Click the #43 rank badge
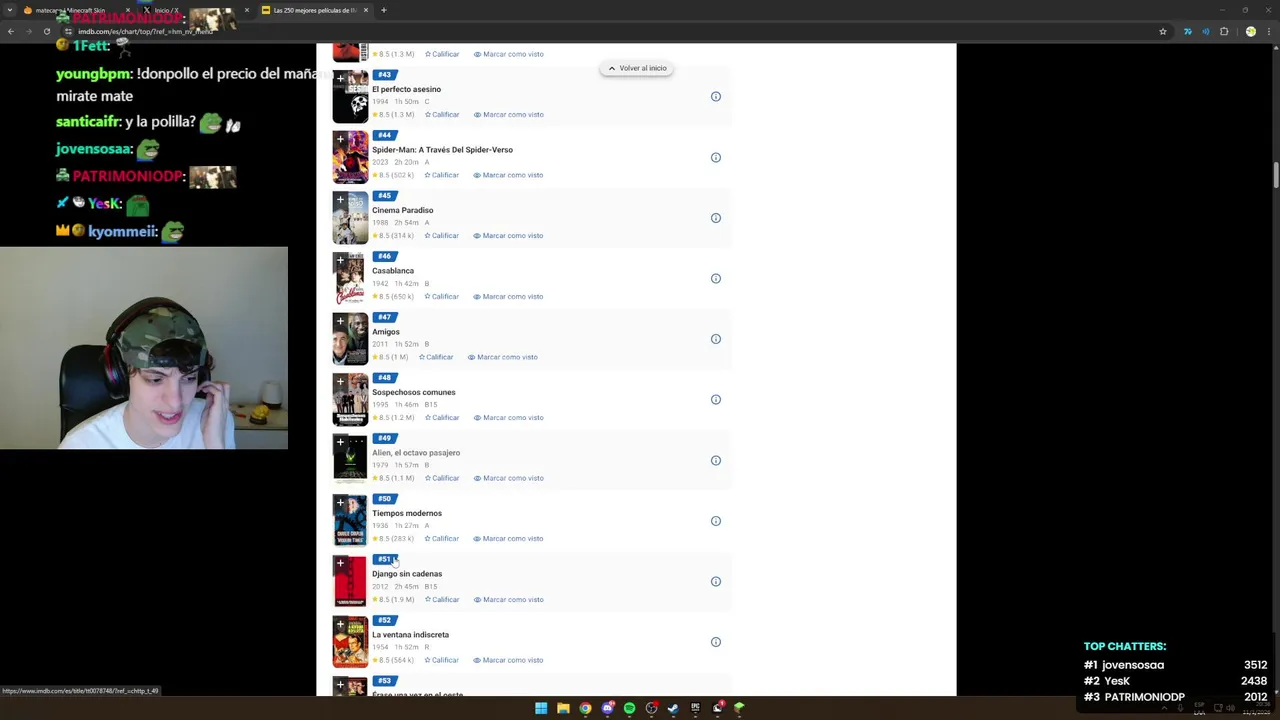This screenshot has width=1280, height=720. [x=384, y=75]
